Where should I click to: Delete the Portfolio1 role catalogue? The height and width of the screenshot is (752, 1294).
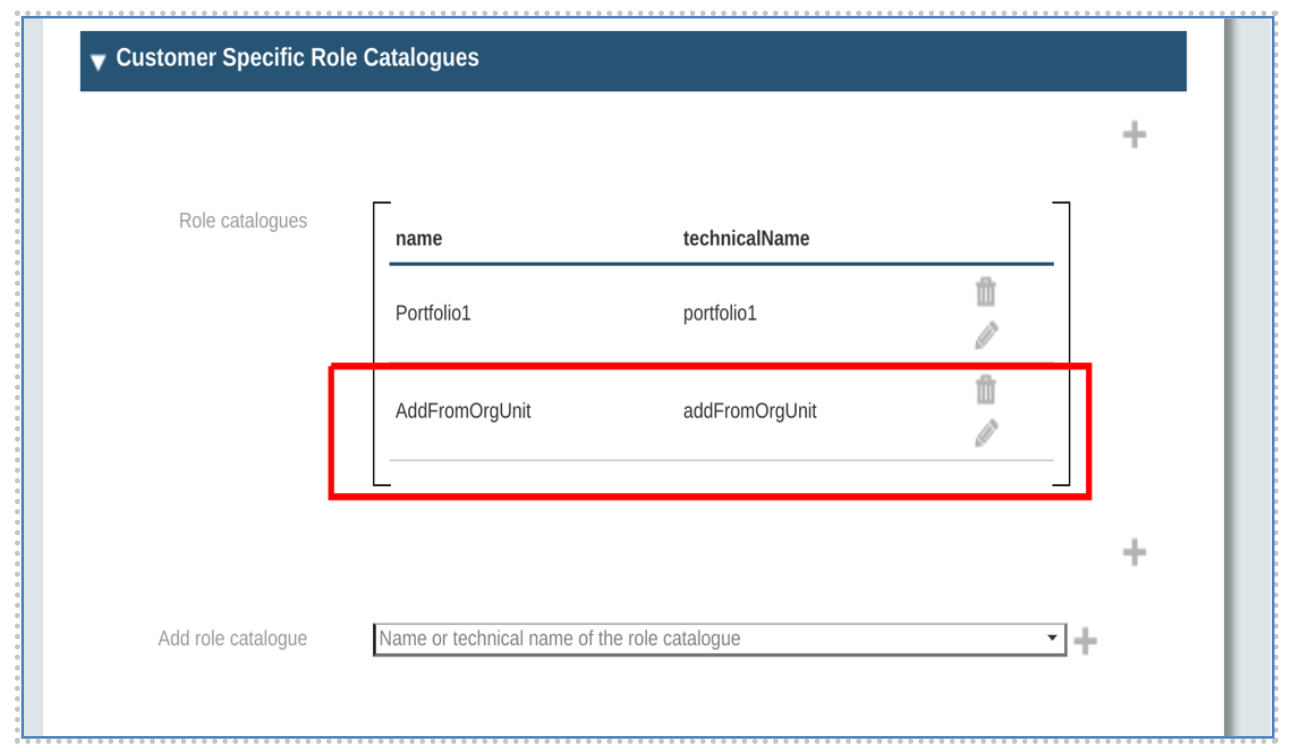985,292
